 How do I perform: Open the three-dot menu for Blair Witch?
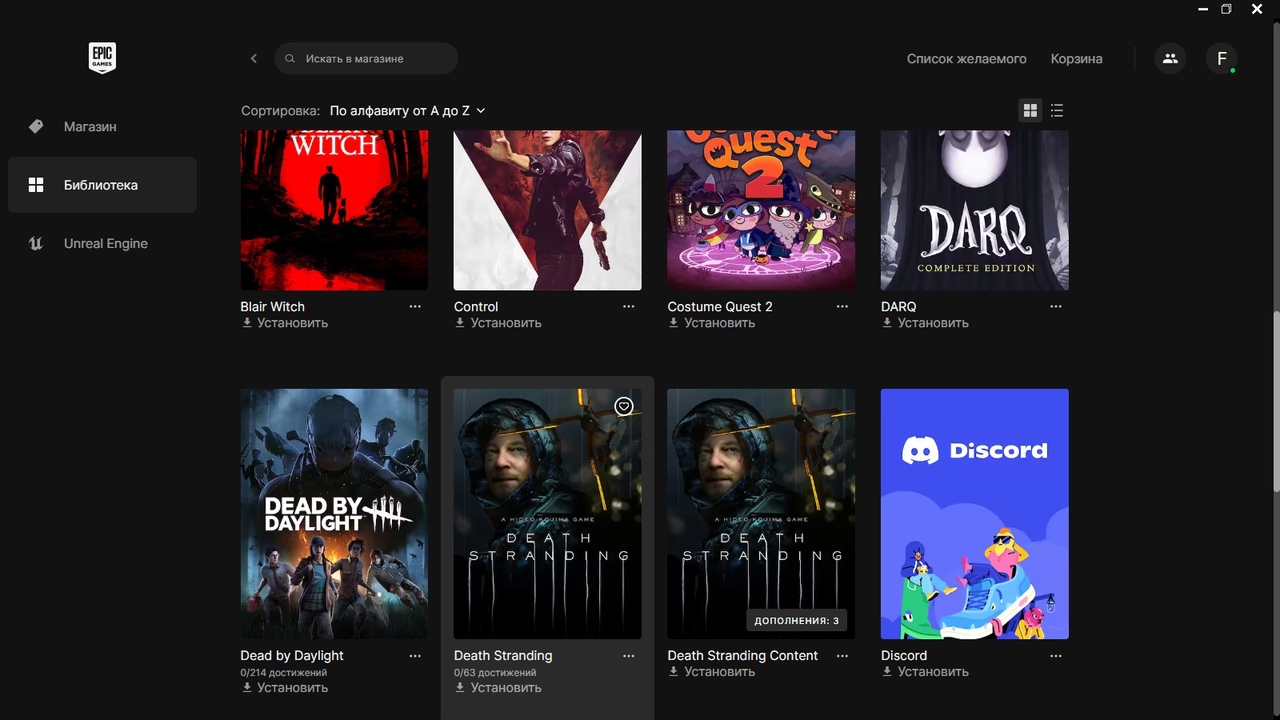point(415,307)
